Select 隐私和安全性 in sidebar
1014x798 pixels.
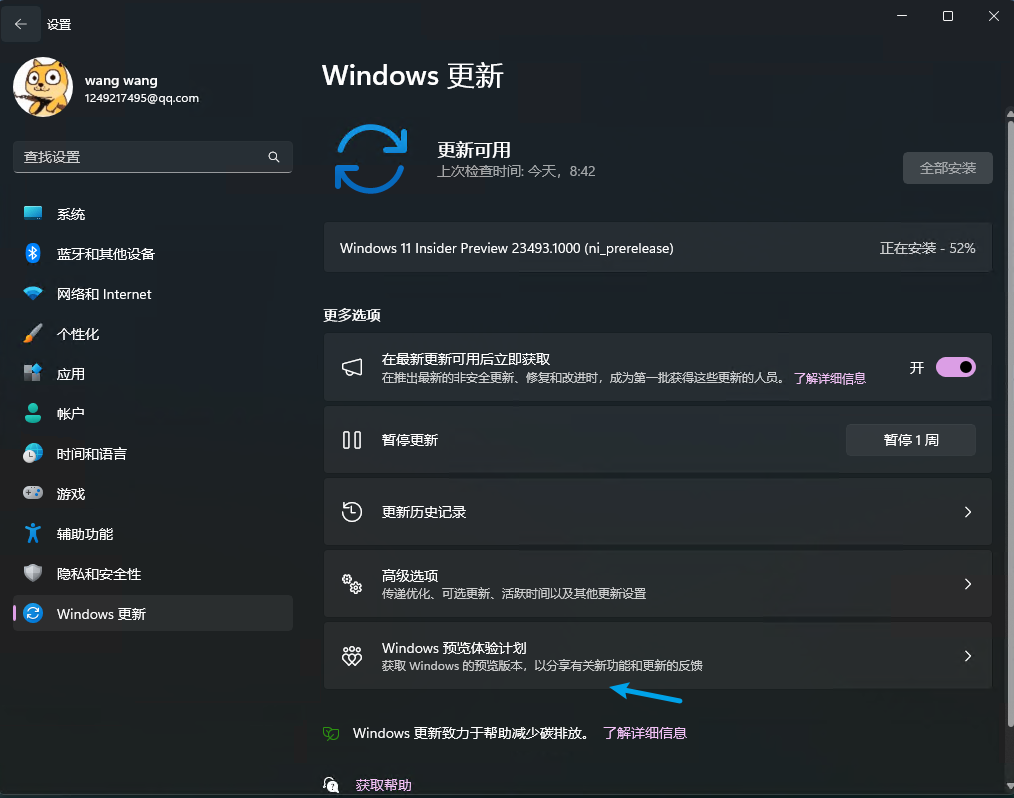tap(153, 574)
